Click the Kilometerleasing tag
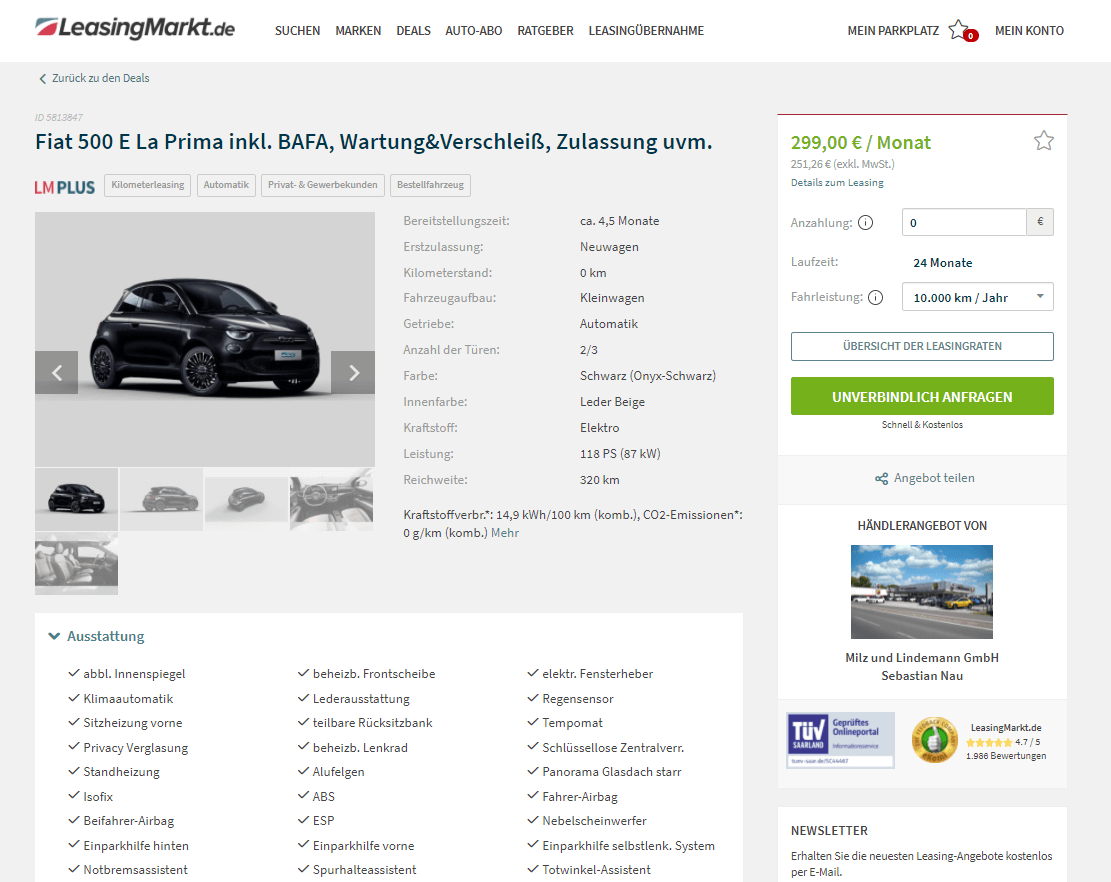Screen dimensions: 1111x882 [147, 185]
